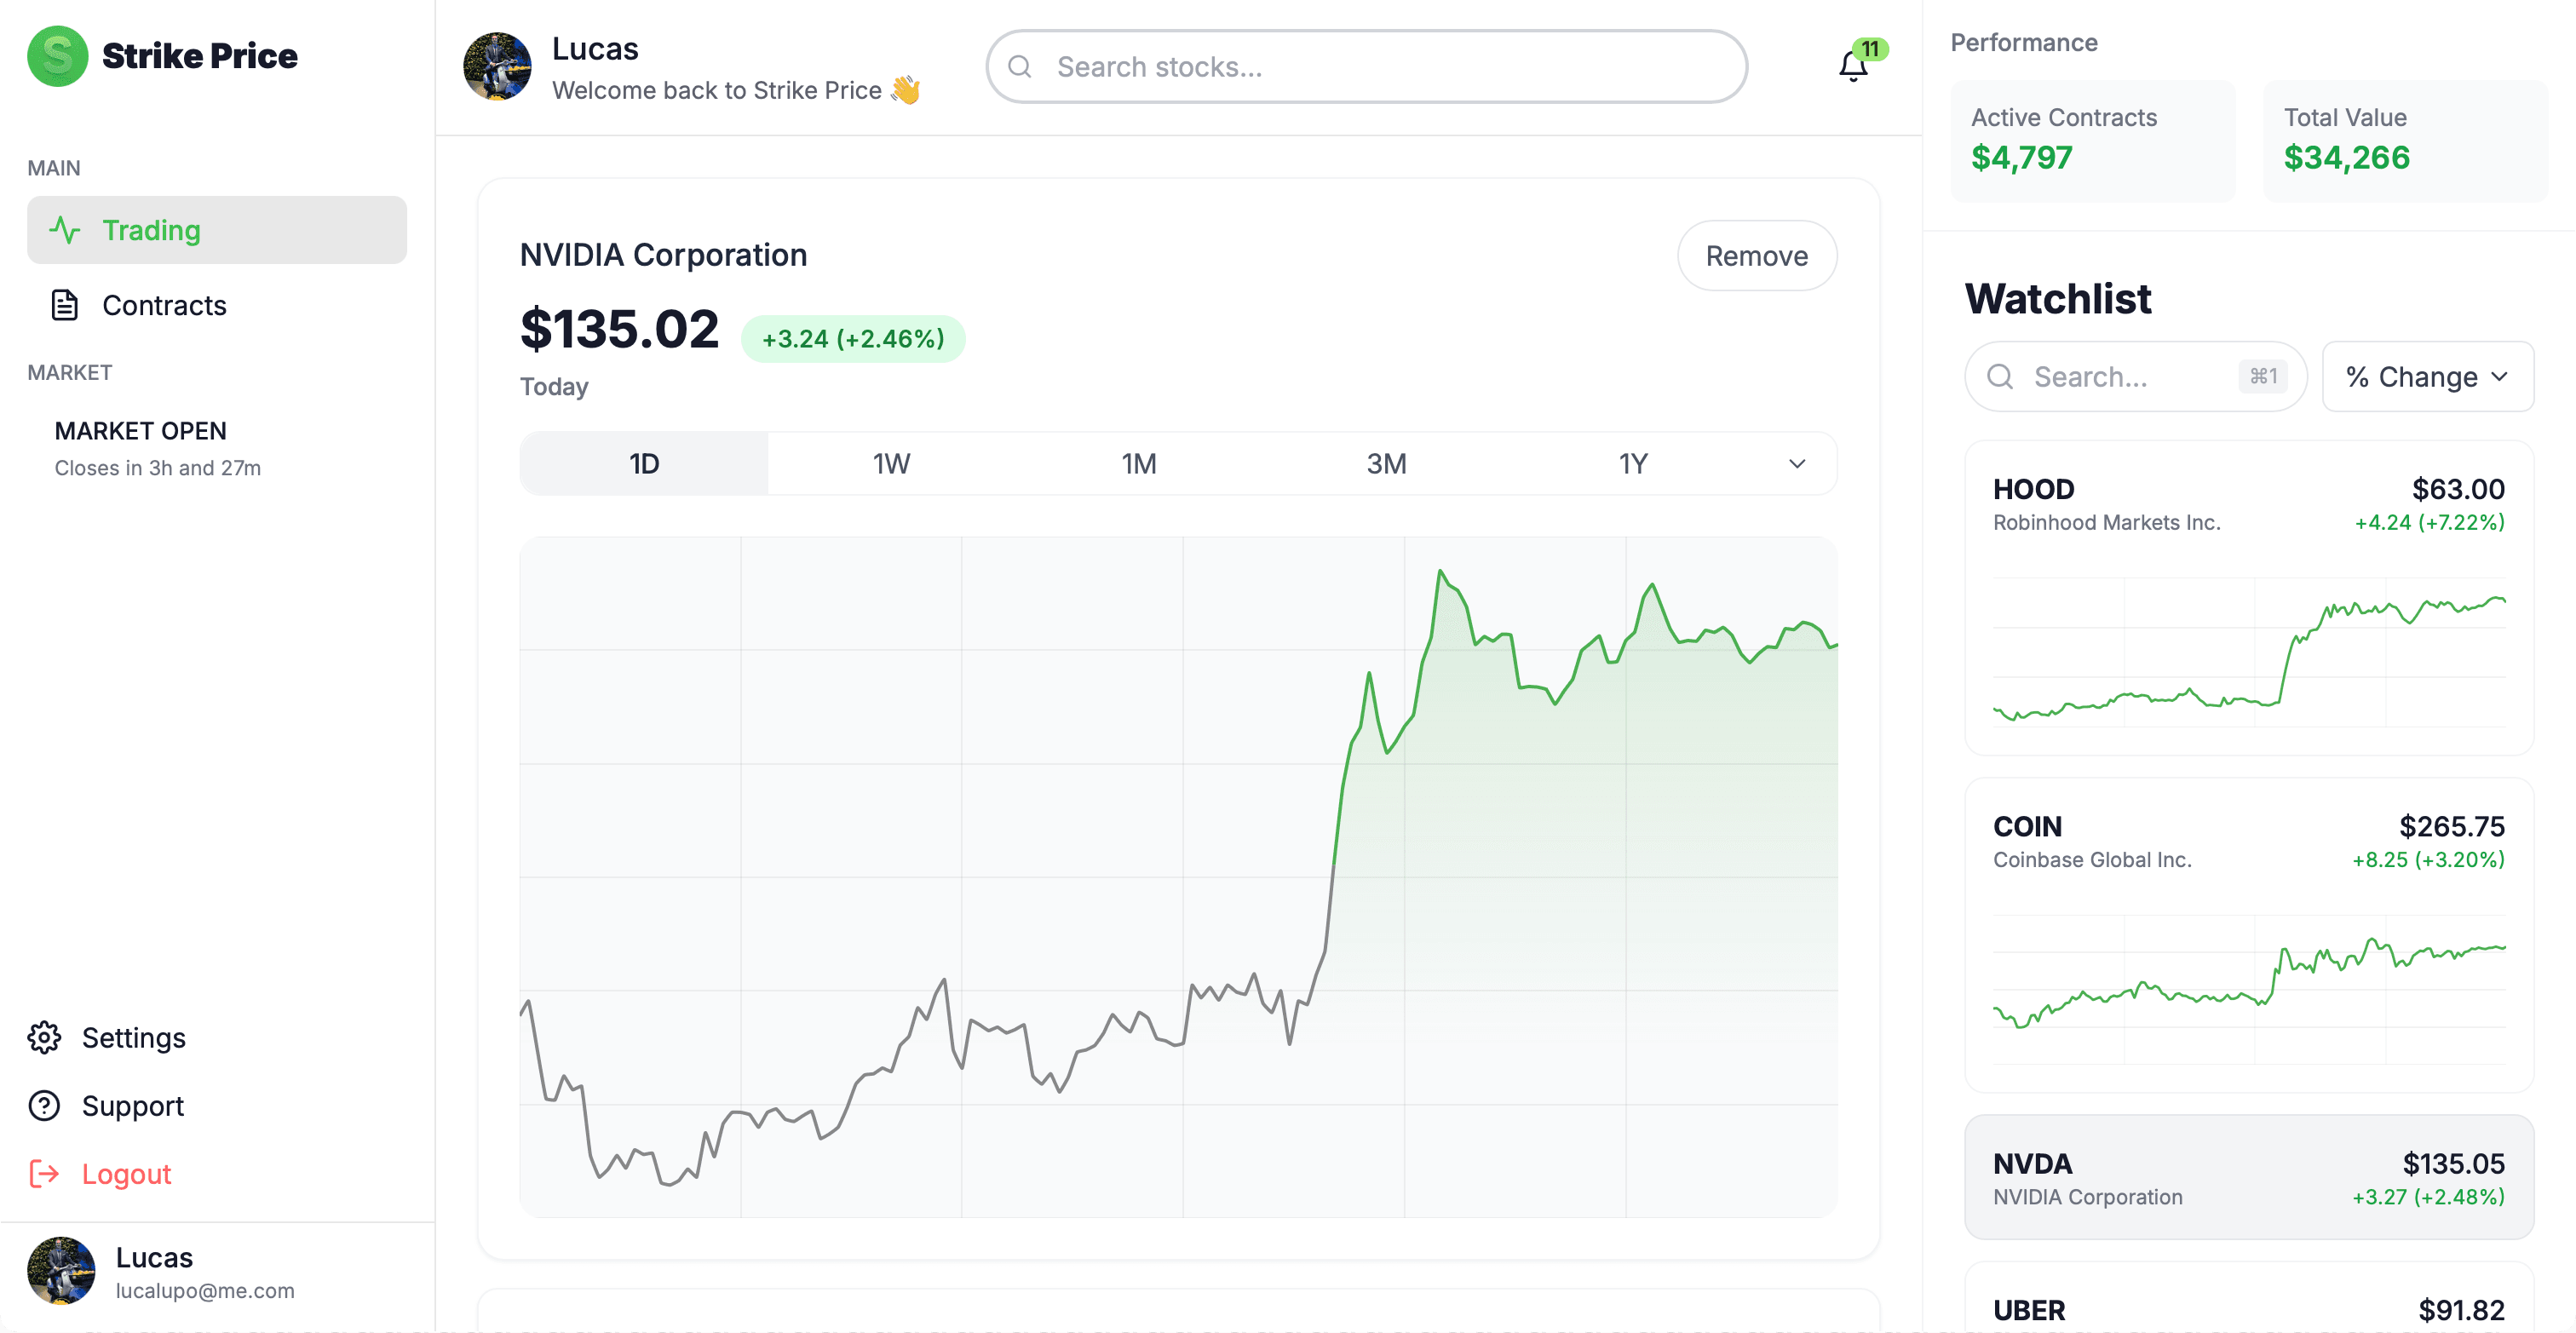Click the magnifier icon in Watchlist search
This screenshot has height=1333, width=2576.
pos(2000,376)
